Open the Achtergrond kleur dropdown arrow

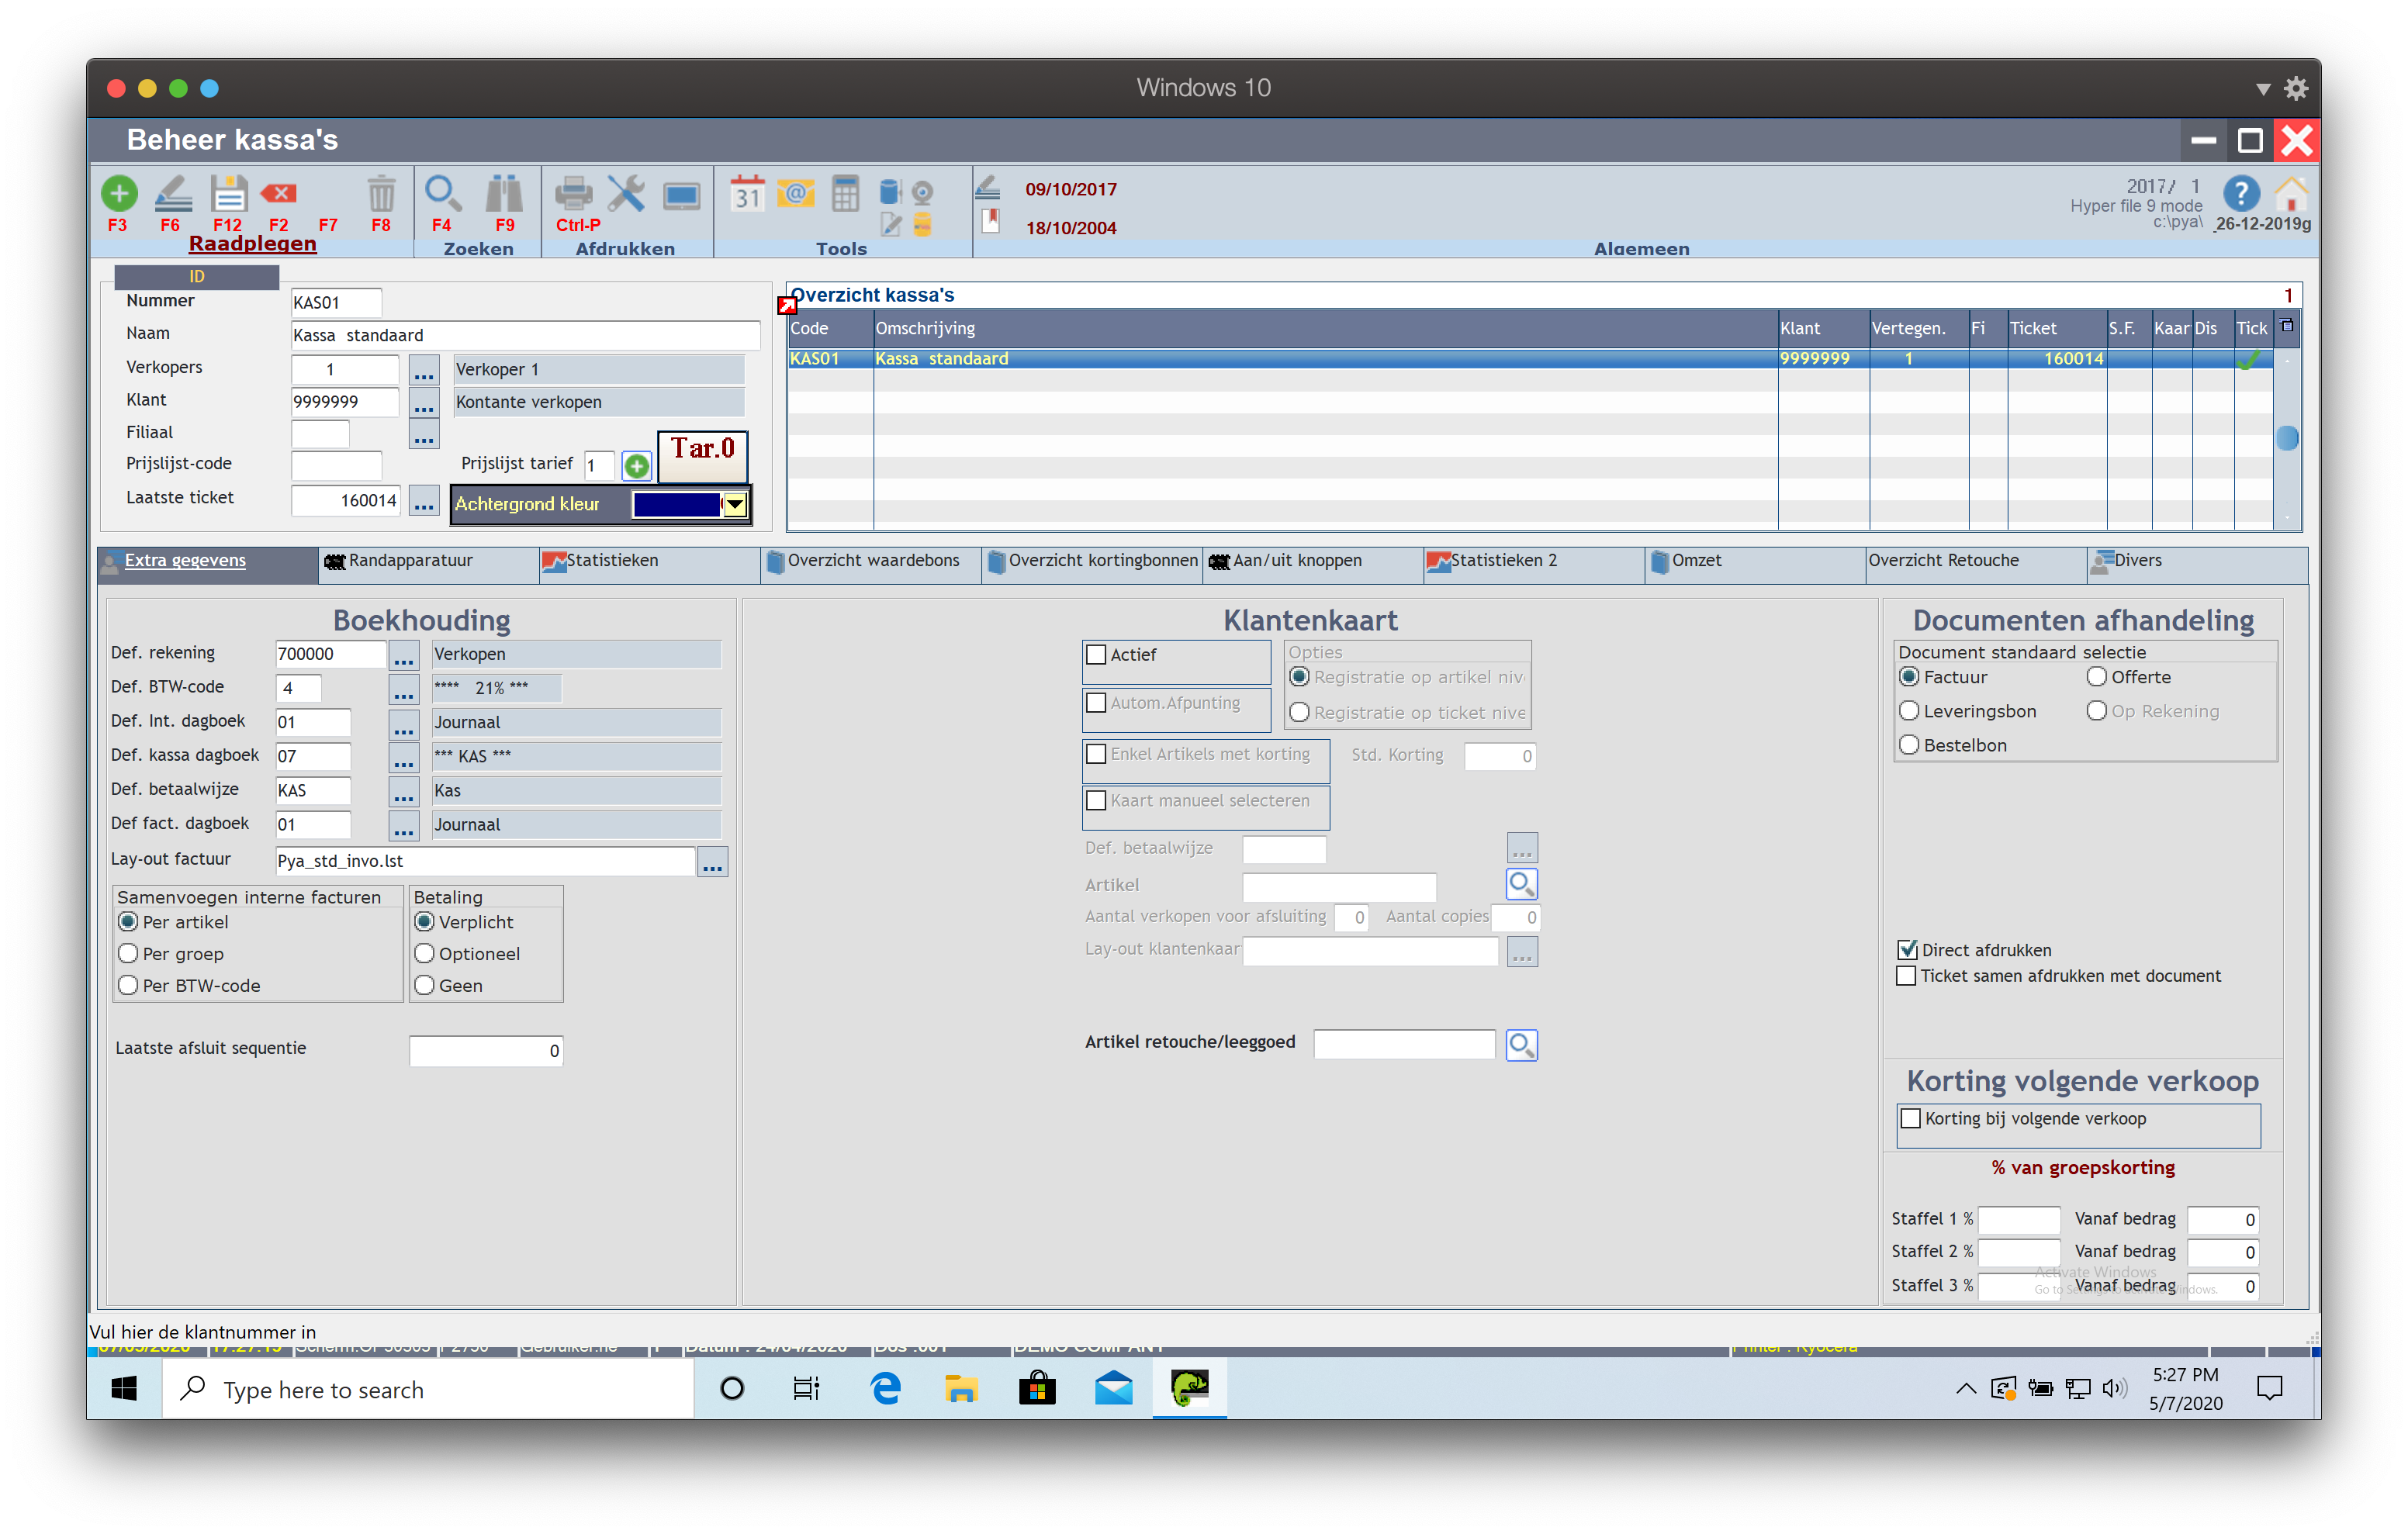735,505
